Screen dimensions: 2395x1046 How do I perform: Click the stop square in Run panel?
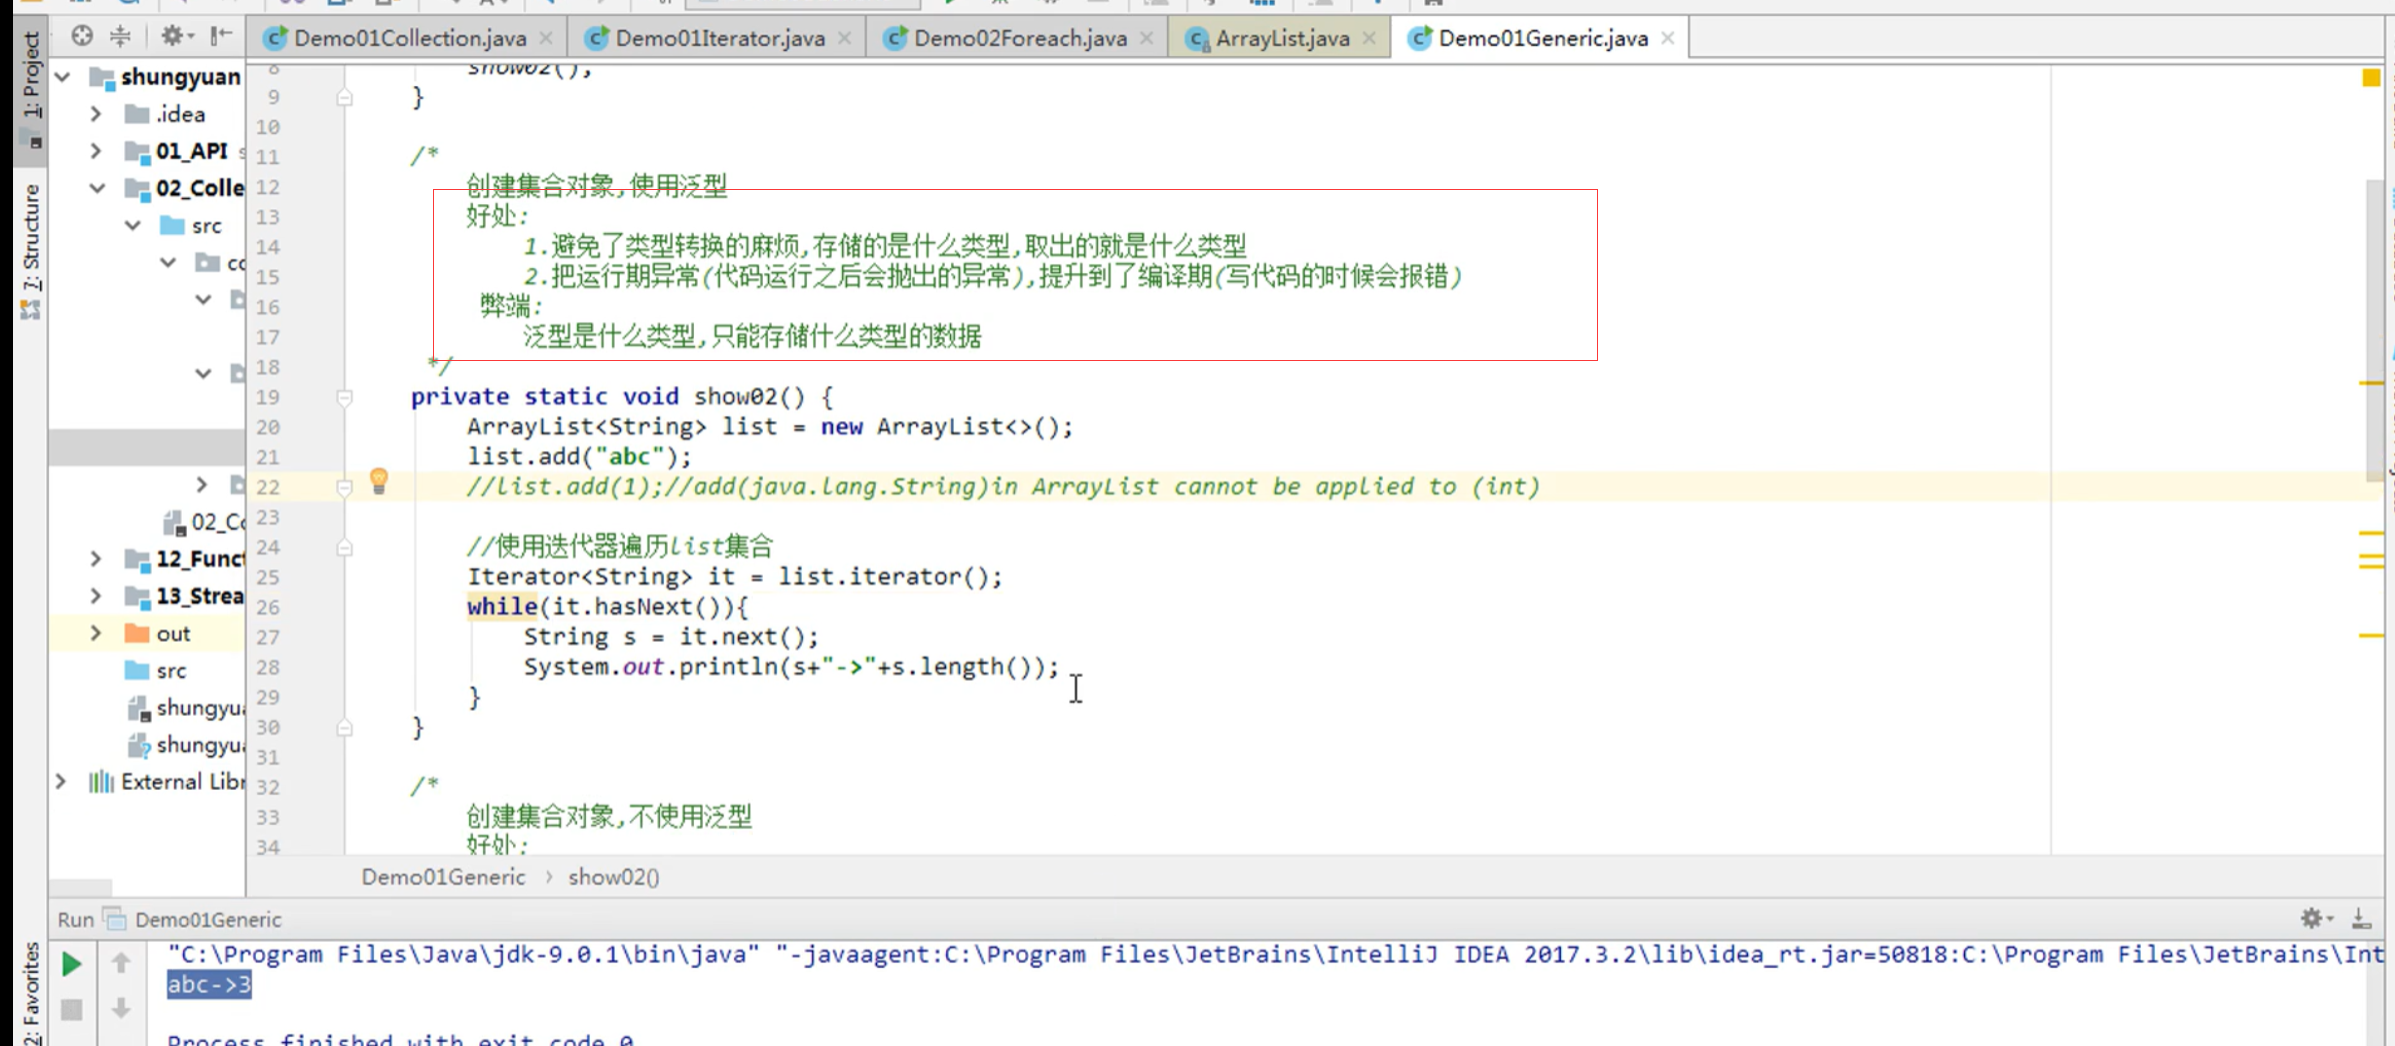tap(71, 1009)
